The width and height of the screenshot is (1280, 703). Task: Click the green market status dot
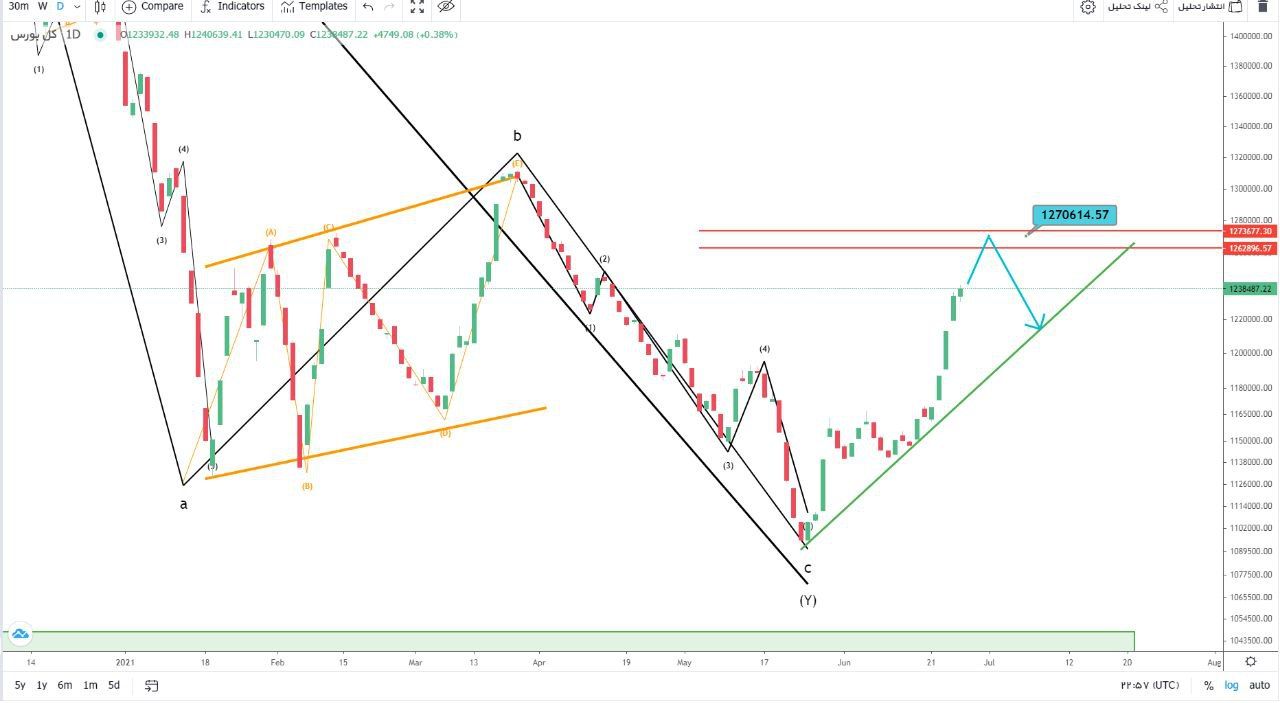click(99, 35)
